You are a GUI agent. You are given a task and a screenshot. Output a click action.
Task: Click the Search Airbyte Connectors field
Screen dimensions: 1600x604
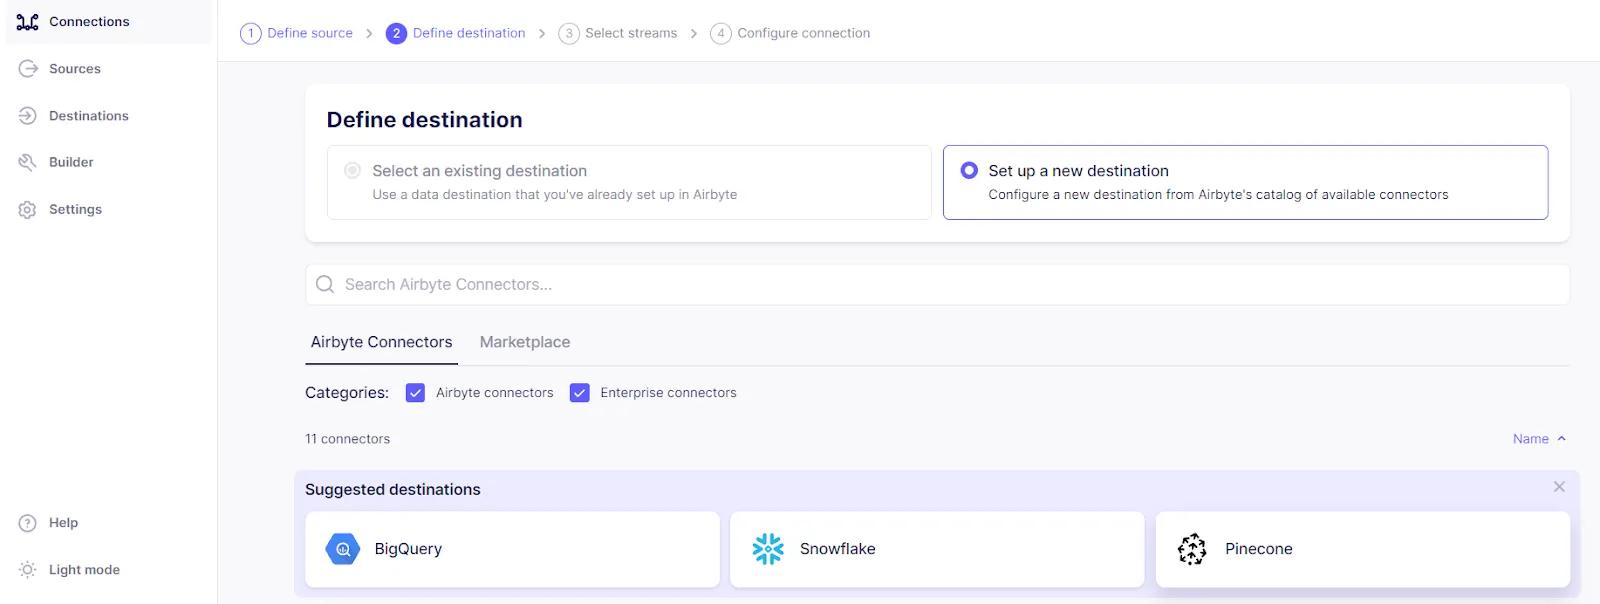937,285
